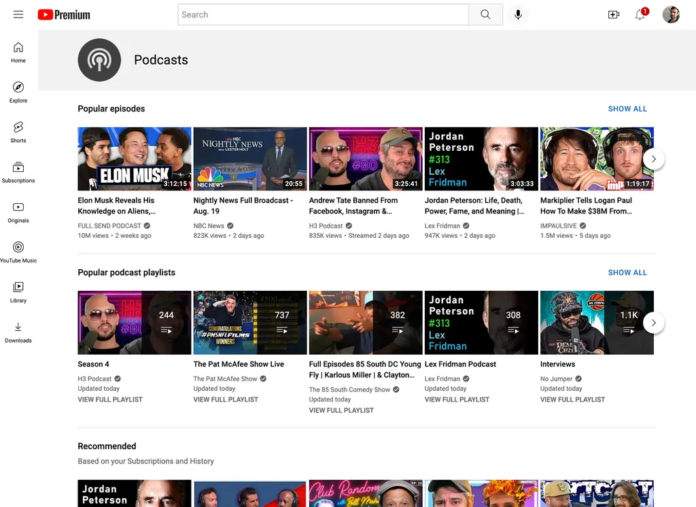Click the search magnifier button
Image resolution: width=696 pixels, height=507 pixels.
click(x=485, y=14)
